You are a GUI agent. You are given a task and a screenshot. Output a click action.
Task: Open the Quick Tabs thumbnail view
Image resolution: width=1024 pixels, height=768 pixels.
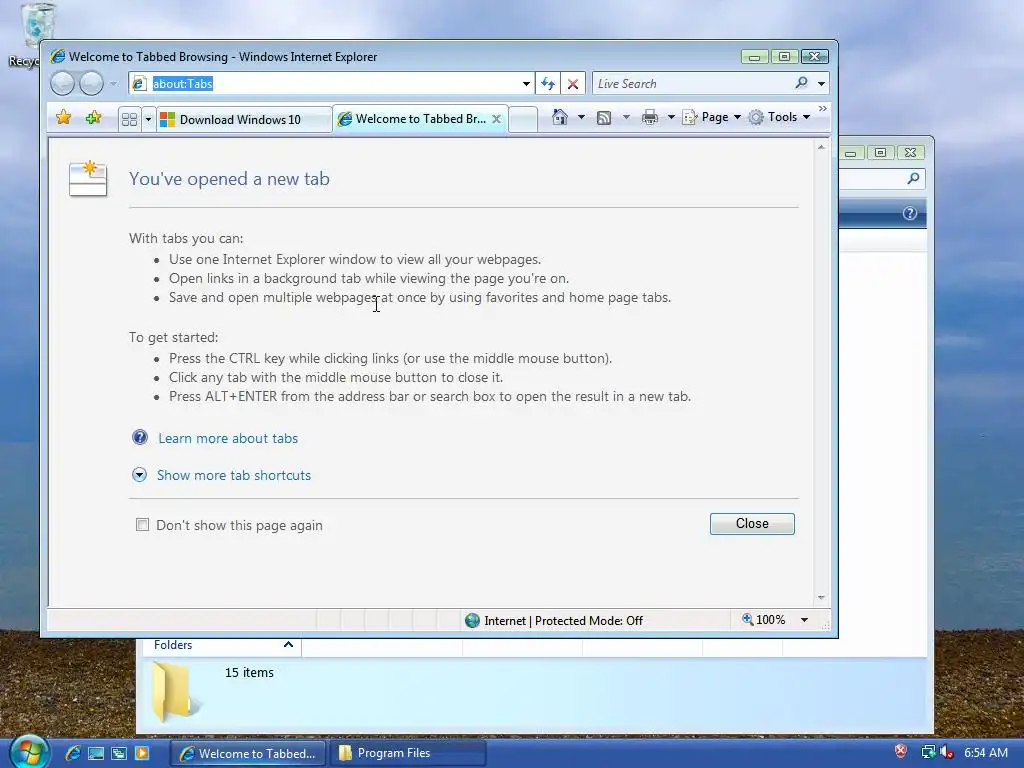tap(129, 120)
